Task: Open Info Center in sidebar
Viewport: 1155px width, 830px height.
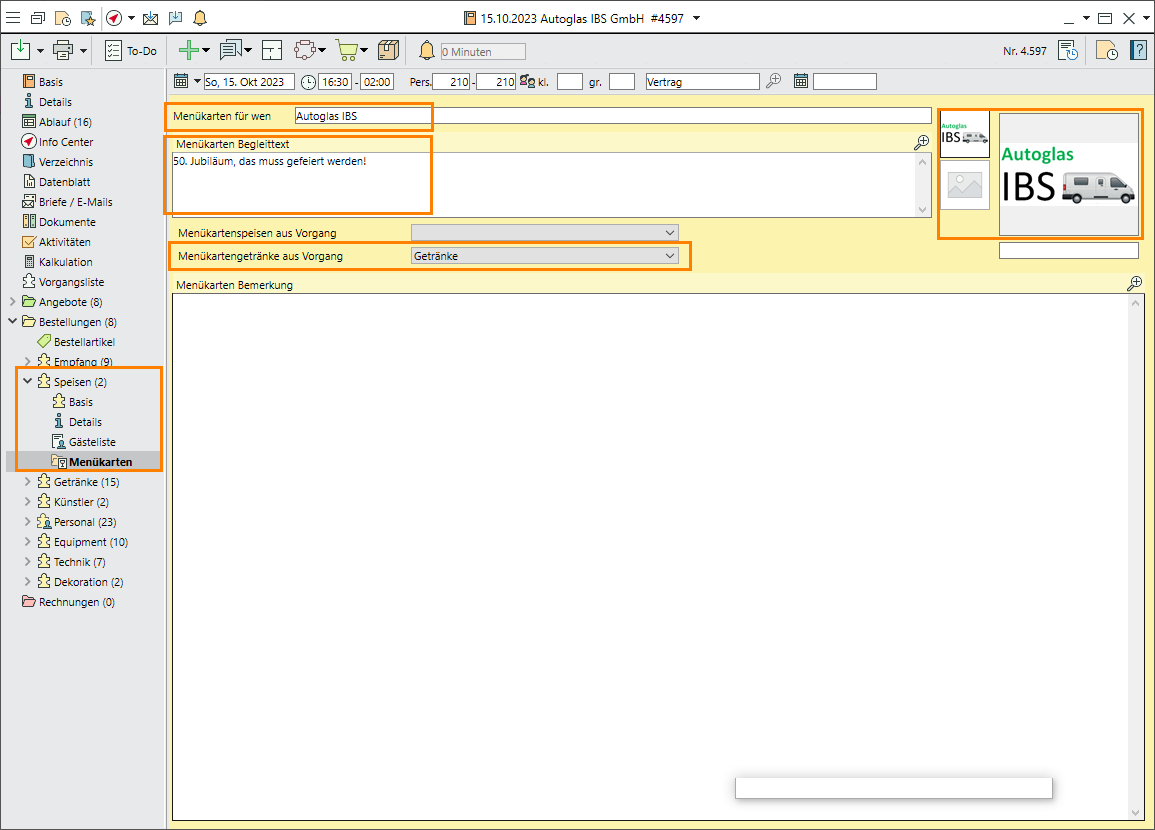Action: (66, 142)
